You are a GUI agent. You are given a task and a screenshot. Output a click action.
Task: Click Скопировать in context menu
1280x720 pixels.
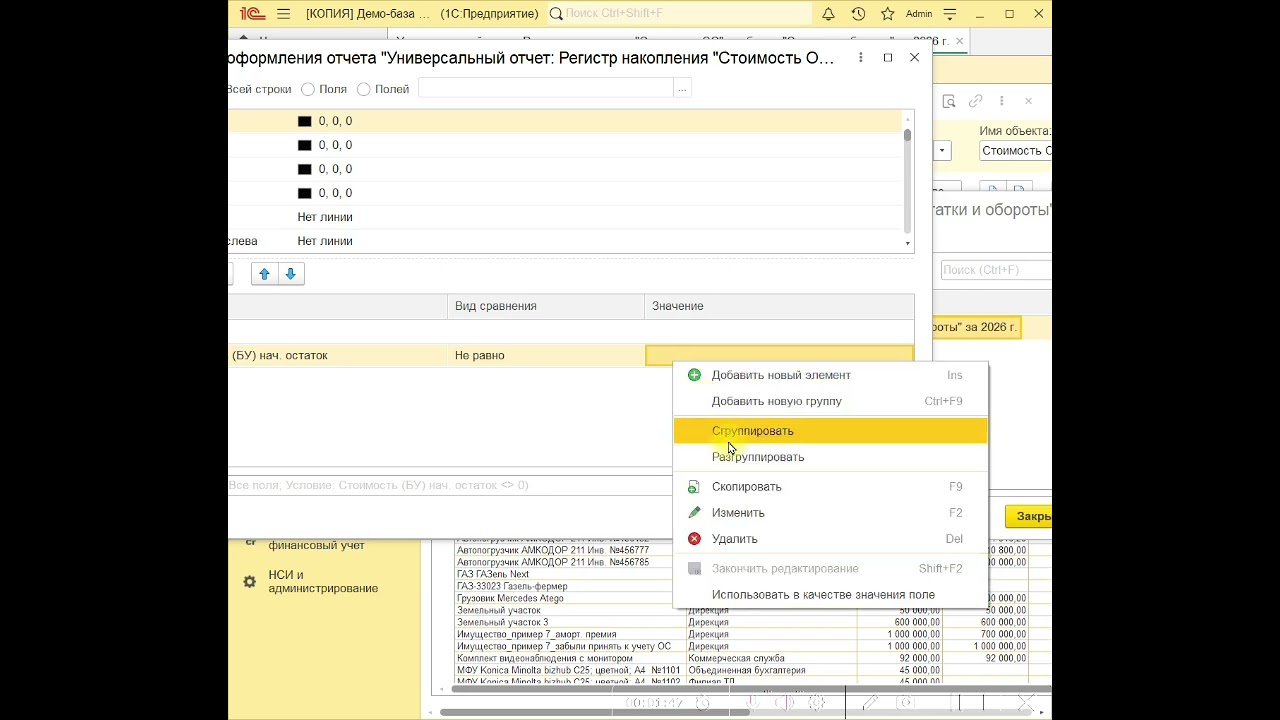[x=746, y=487]
